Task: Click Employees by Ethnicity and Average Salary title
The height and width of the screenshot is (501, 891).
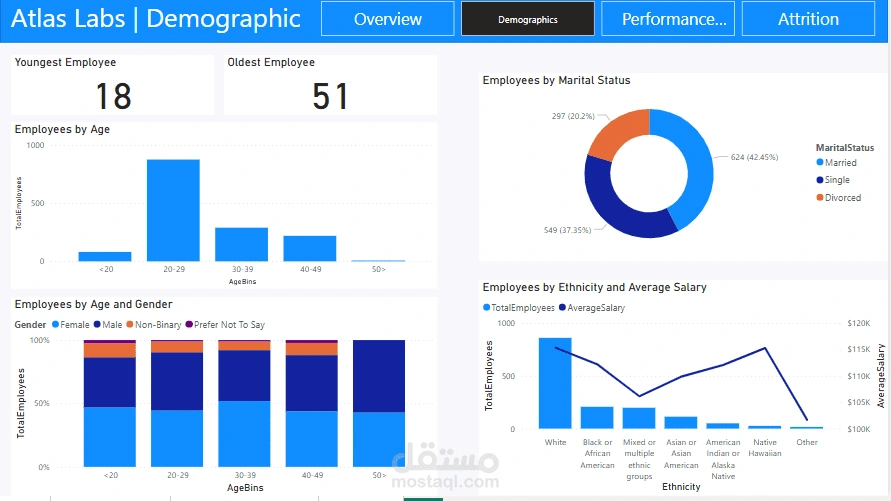Action: (x=594, y=287)
